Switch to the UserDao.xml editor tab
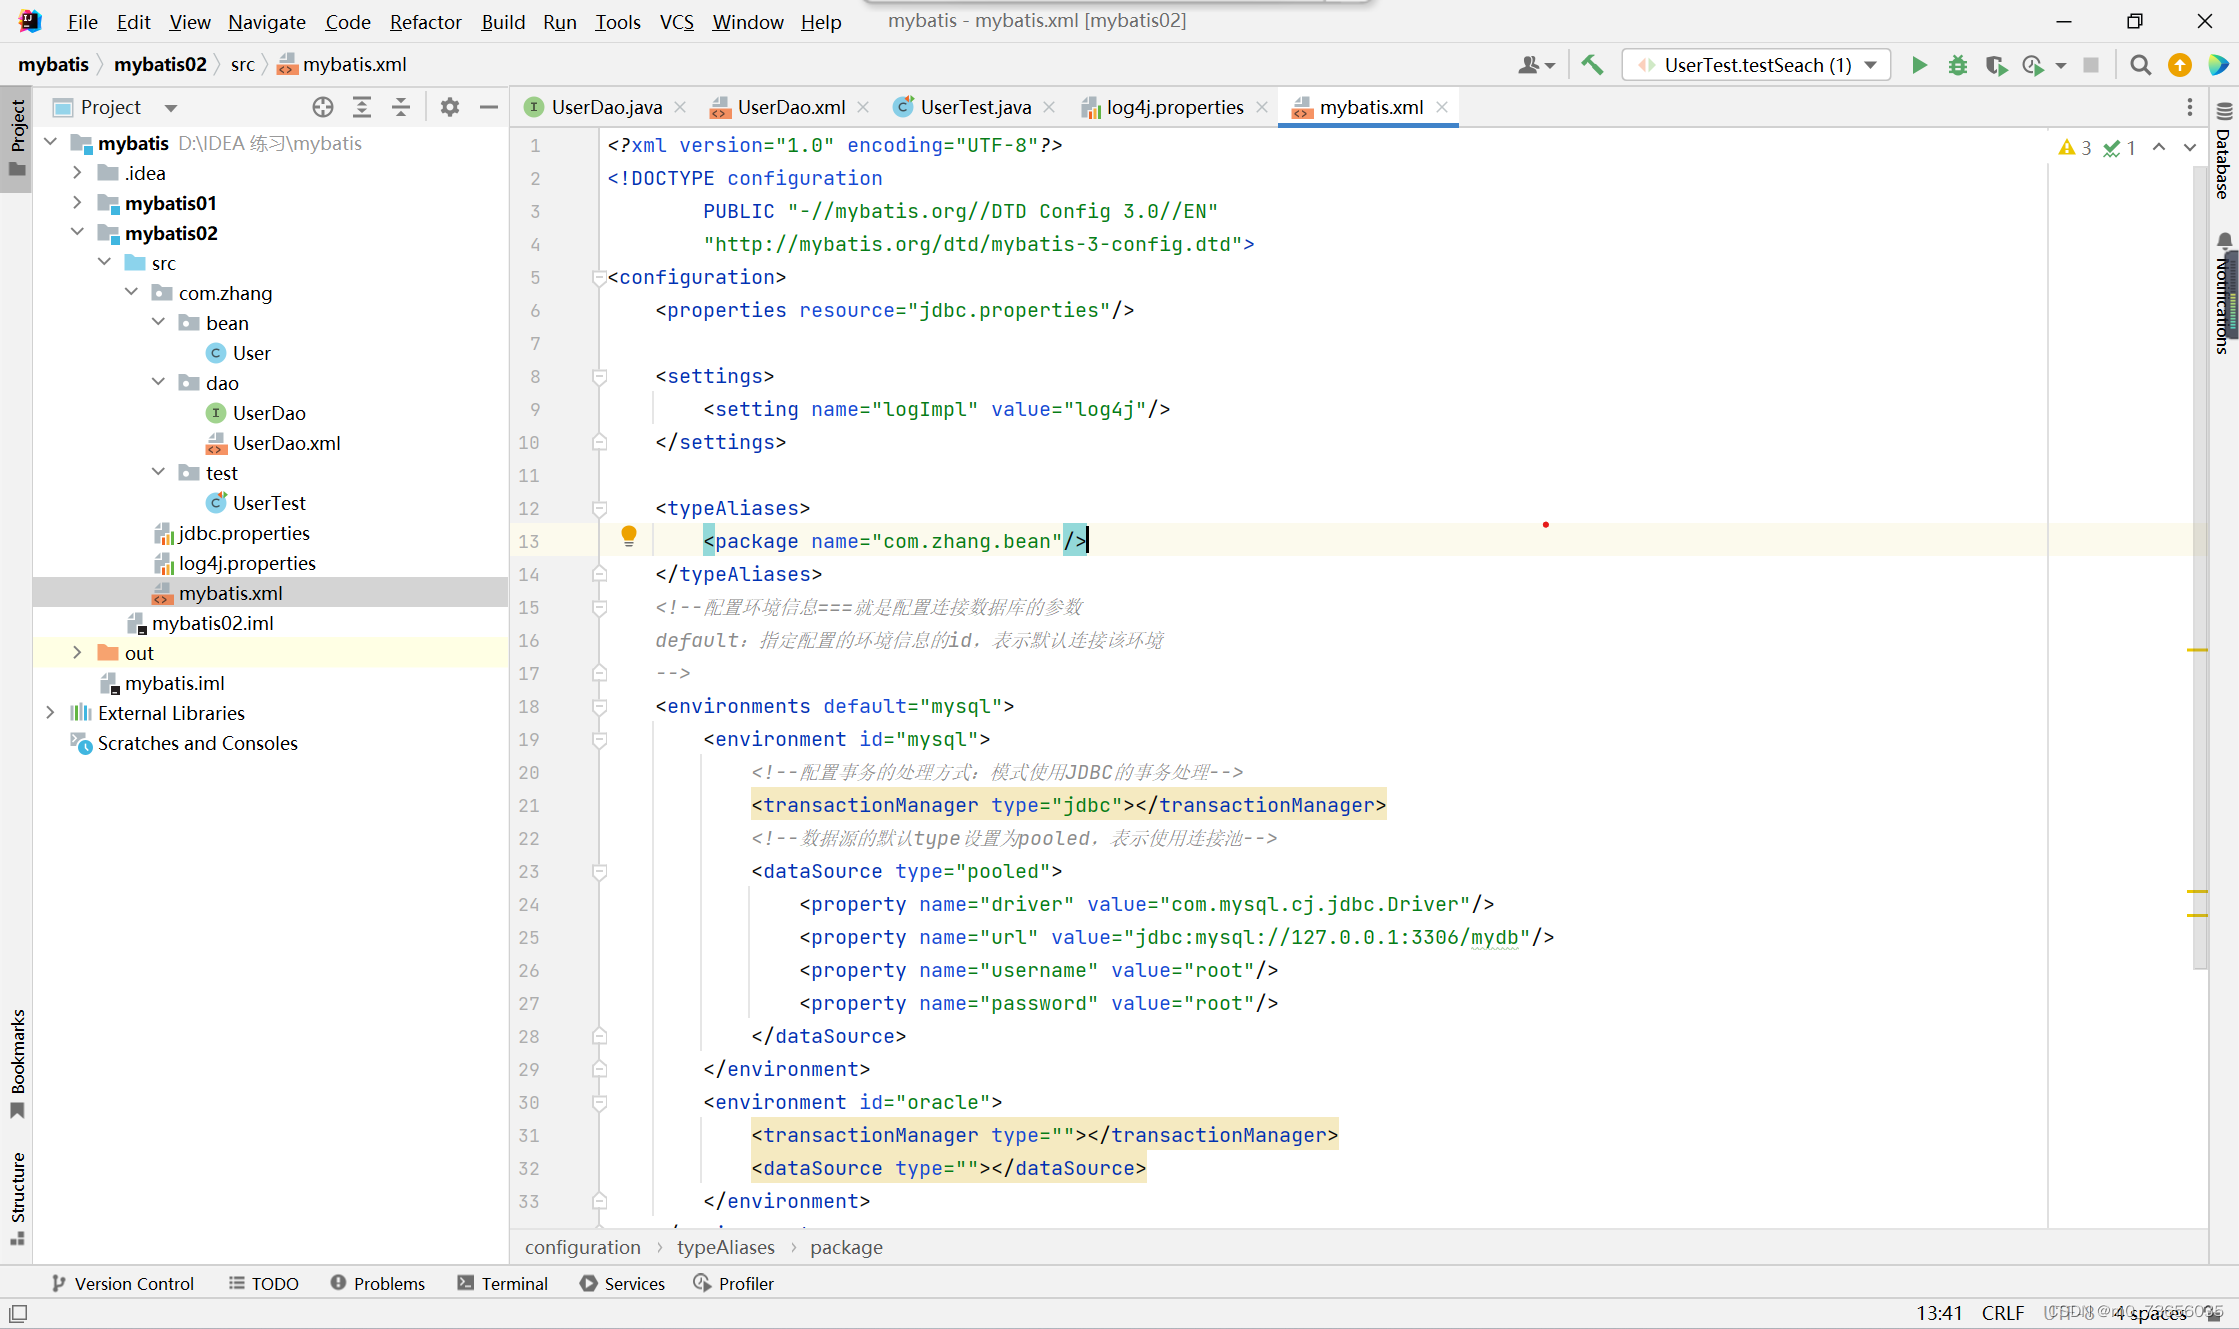The height and width of the screenshot is (1329, 2239). tap(790, 107)
